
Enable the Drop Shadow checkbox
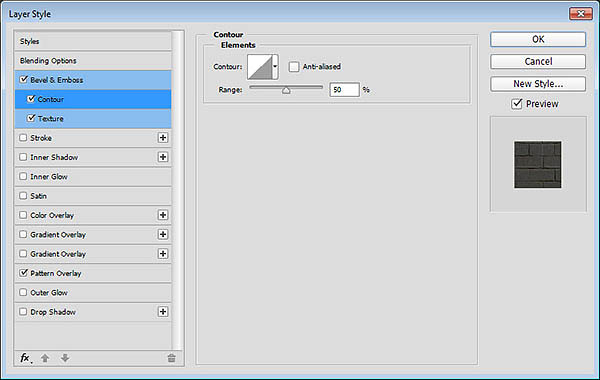[x=23, y=312]
